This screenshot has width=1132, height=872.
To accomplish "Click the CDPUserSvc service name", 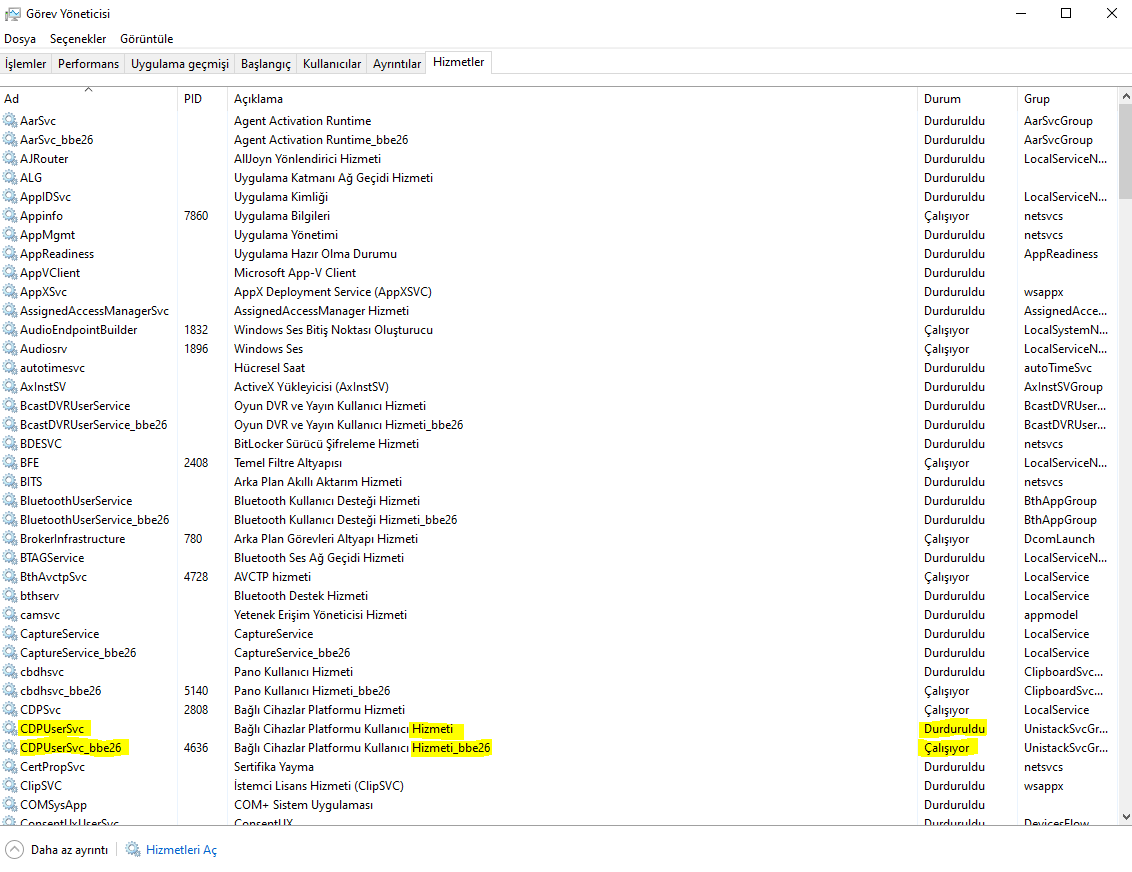I will point(52,729).
